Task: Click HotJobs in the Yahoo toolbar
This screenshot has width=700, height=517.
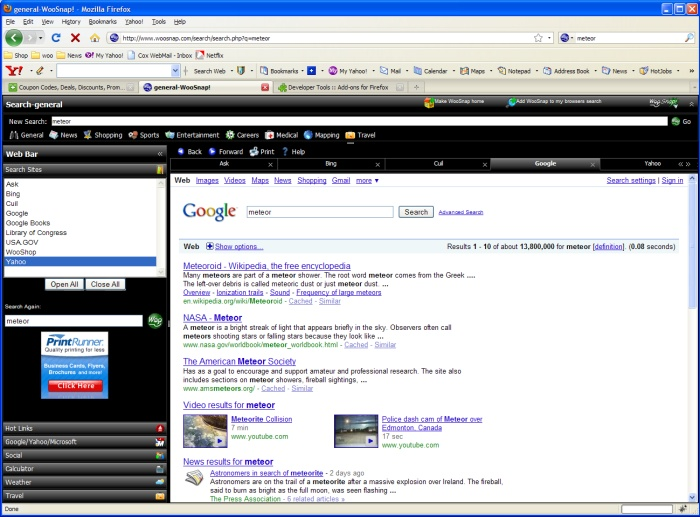Action: (655, 71)
